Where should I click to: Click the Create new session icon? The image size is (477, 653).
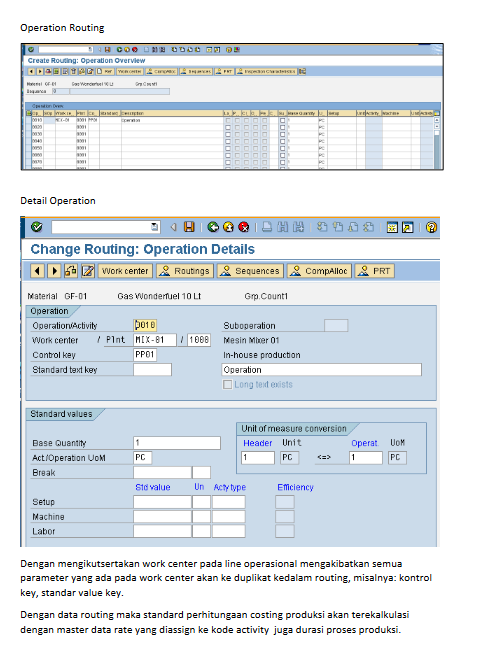pos(392,227)
